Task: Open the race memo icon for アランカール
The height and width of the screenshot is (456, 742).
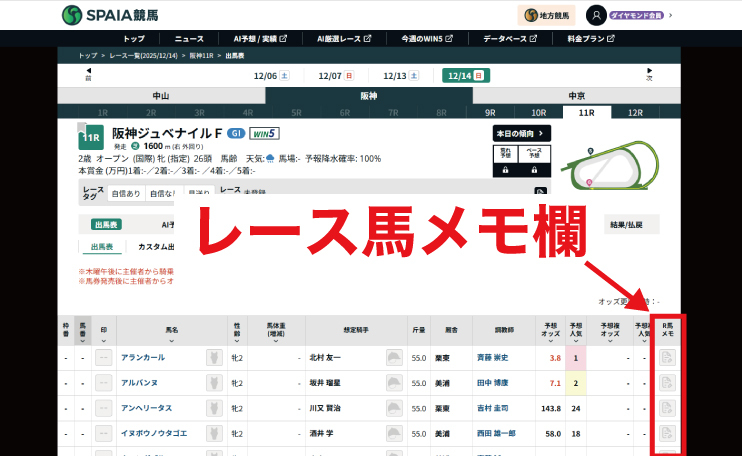Action: pos(668,358)
